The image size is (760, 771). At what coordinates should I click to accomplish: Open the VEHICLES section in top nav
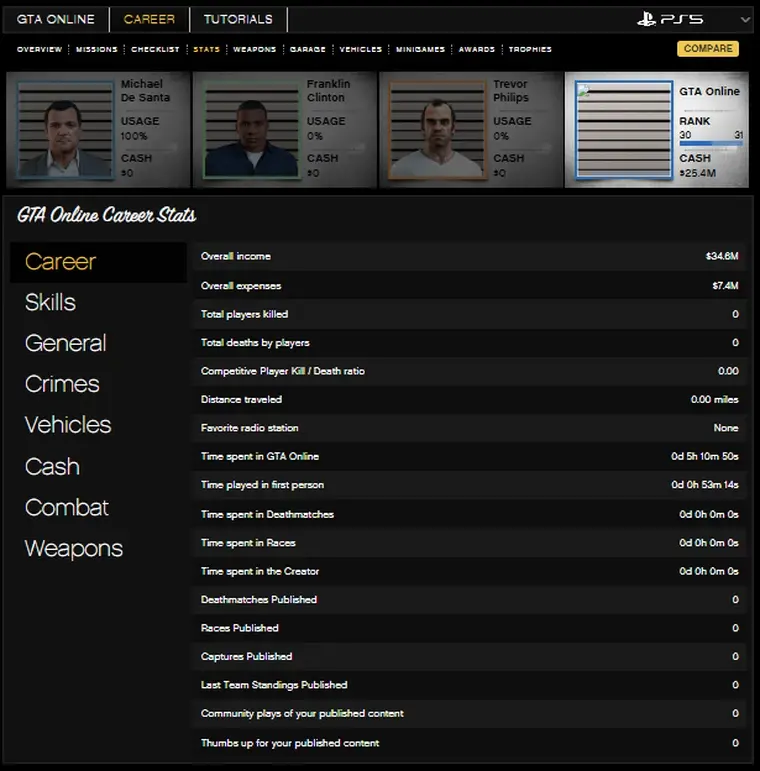point(360,49)
